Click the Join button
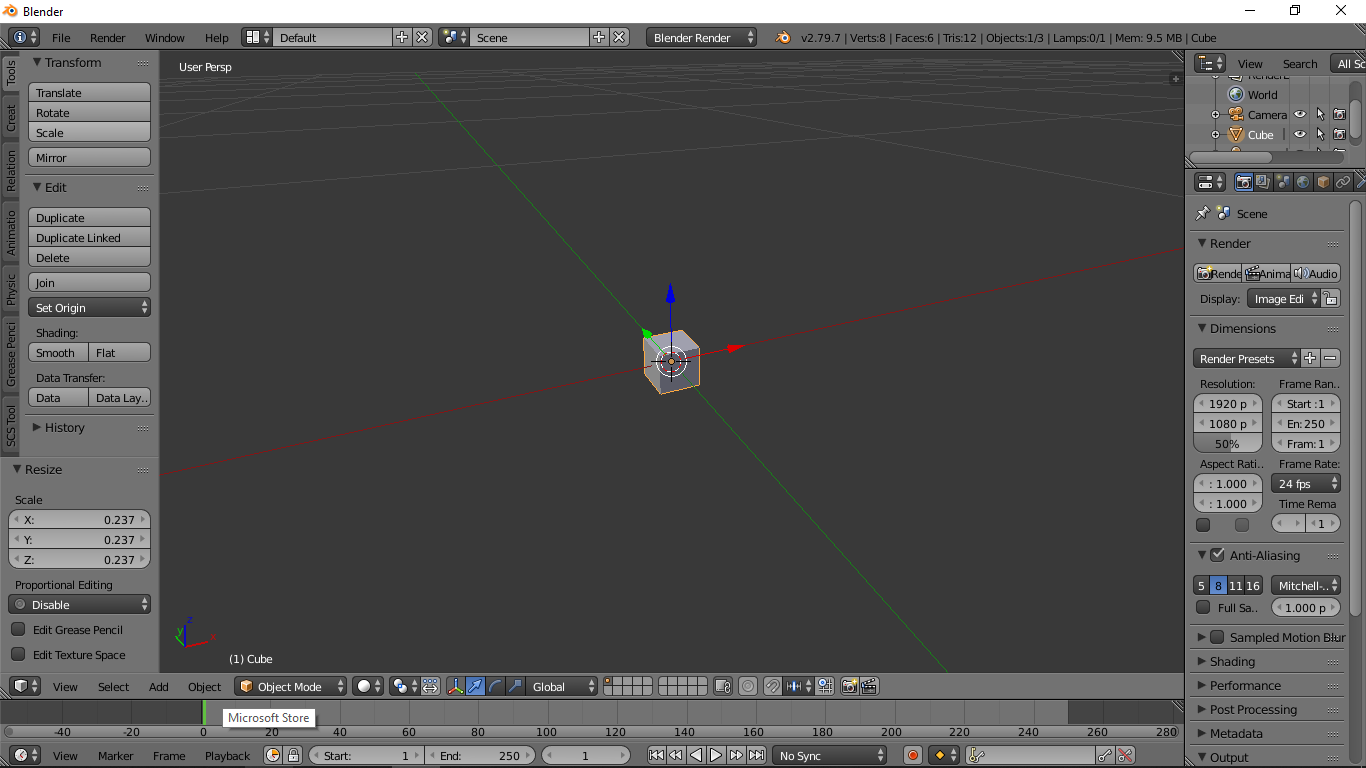The image size is (1366, 768). click(x=90, y=282)
